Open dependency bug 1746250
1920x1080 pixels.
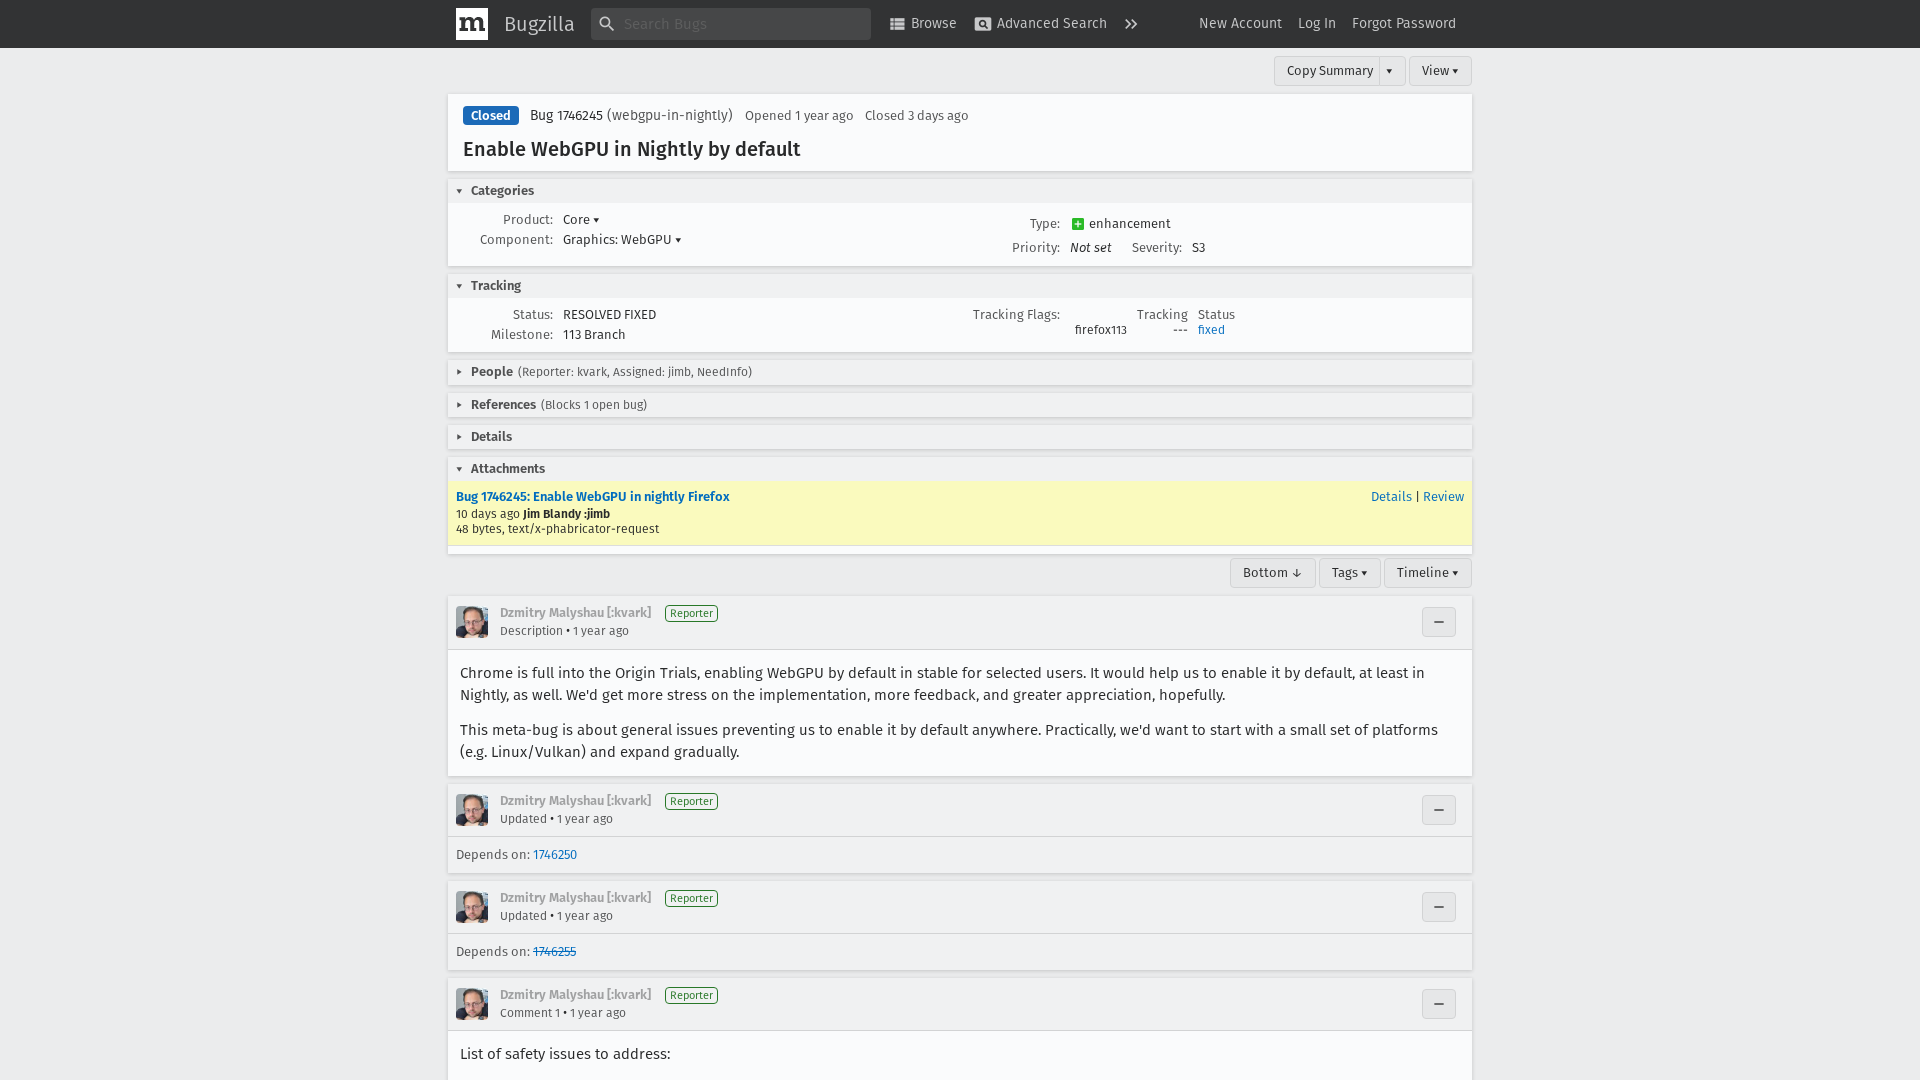click(x=555, y=855)
